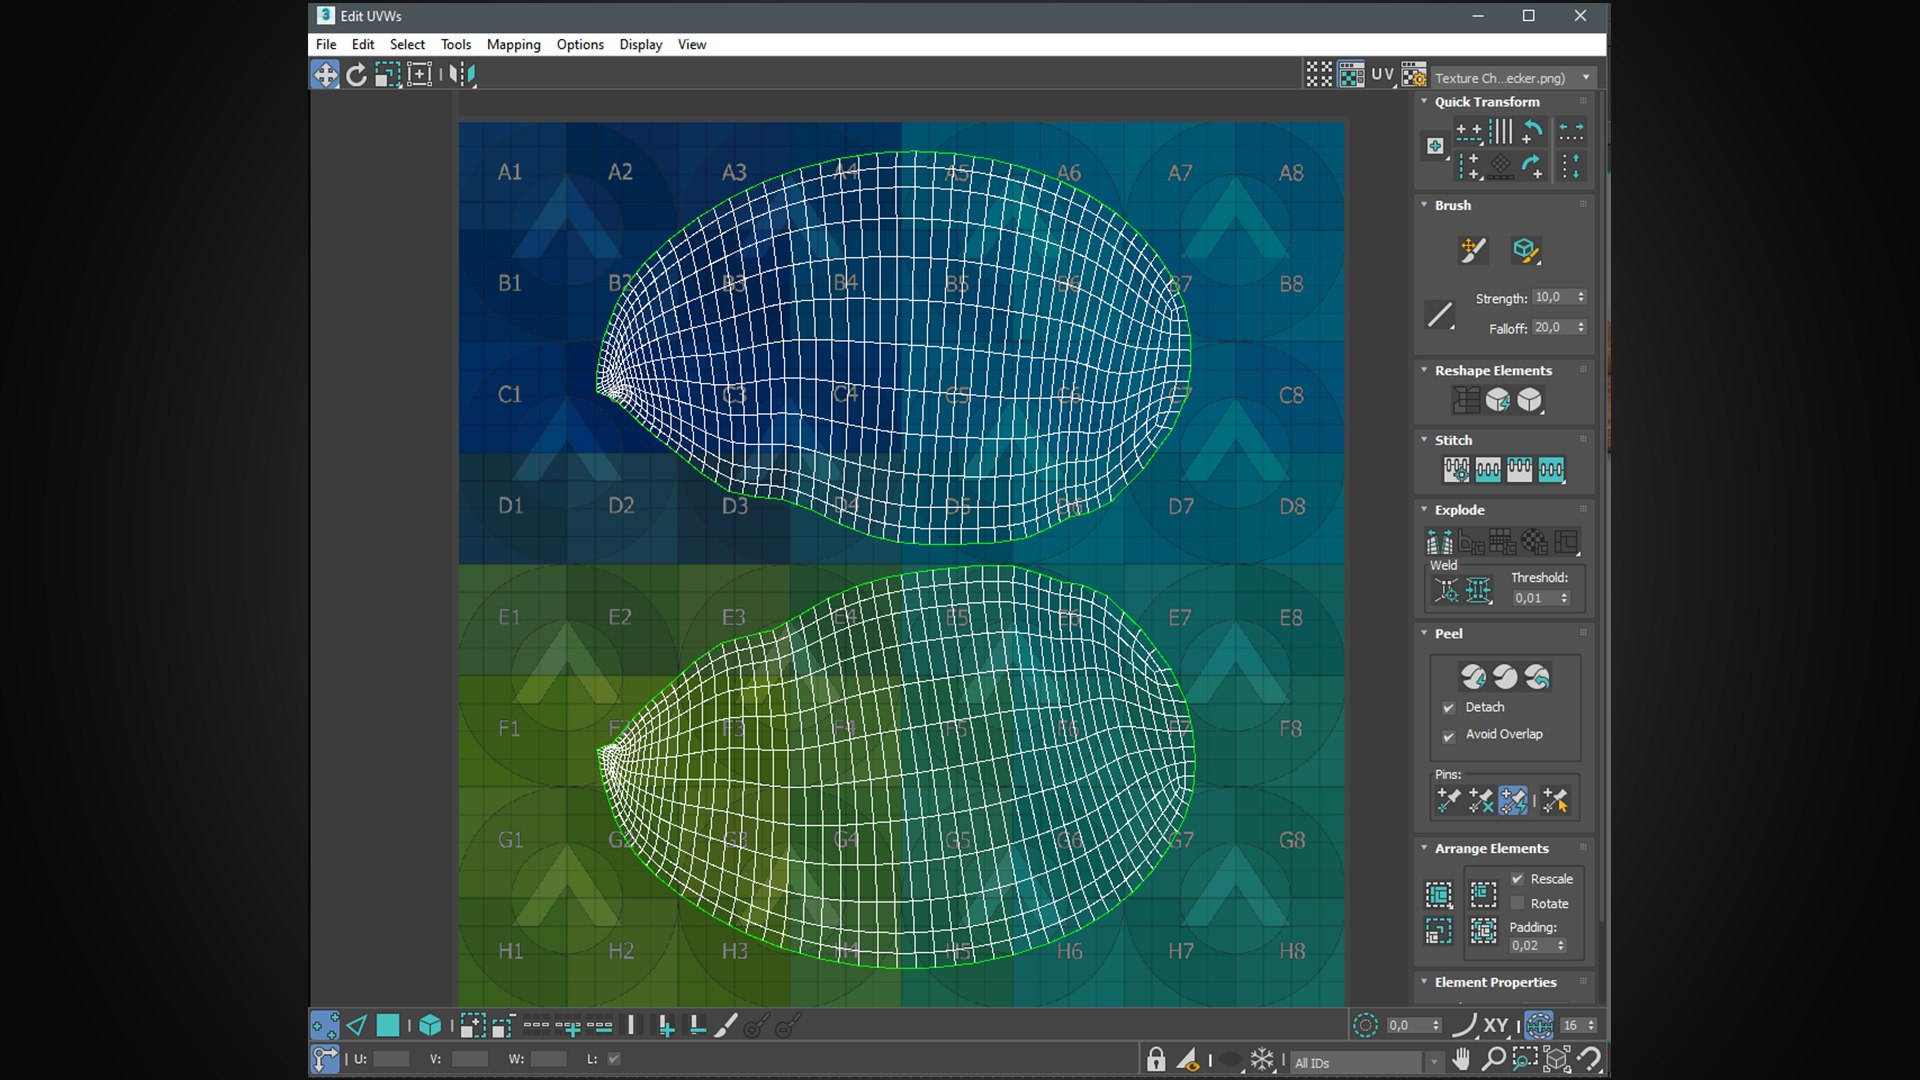The image size is (1920, 1080).
Task: Click the U coordinate input field
Action: point(392,1059)
